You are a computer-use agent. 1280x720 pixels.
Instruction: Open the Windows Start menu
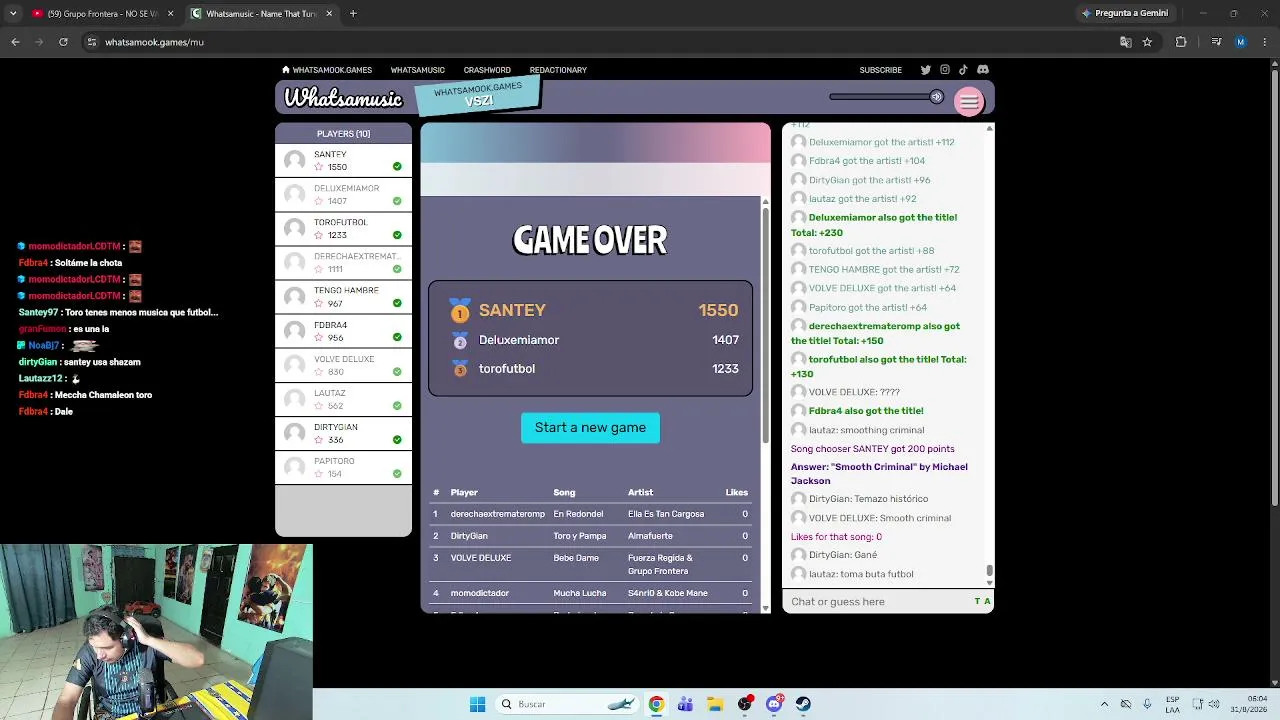pos(477,704)
